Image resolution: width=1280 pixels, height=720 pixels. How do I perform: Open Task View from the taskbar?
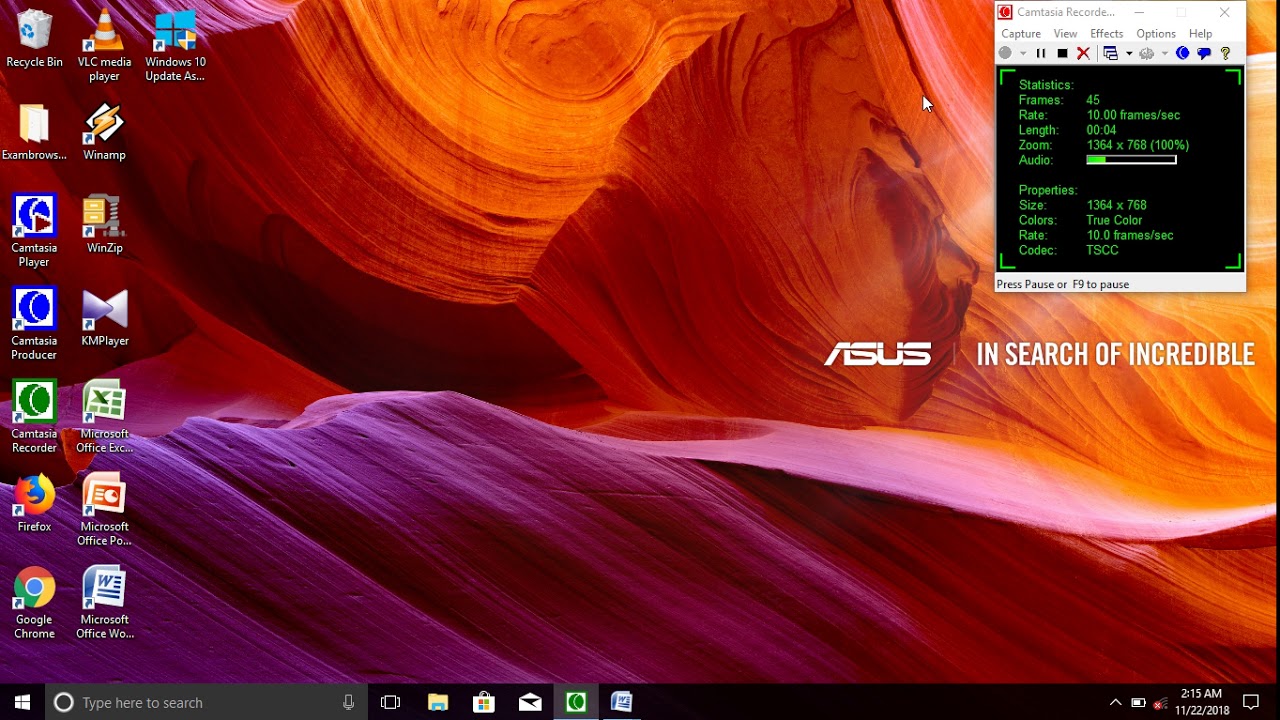click(391, 702)
